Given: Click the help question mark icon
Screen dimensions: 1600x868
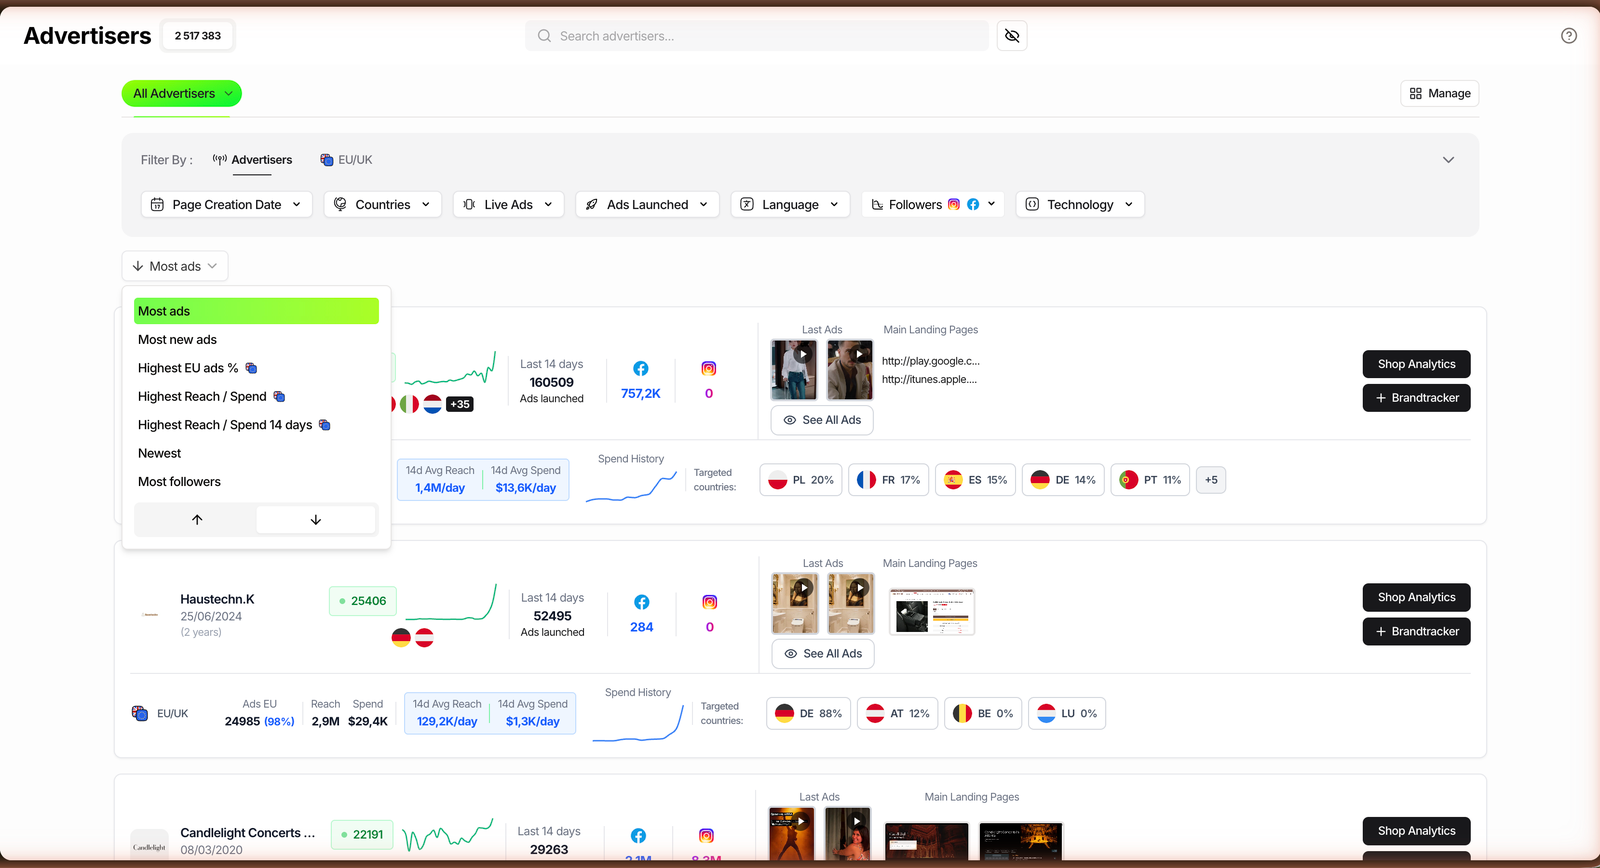Looking at the screenshot, I should pos(1569,36).
